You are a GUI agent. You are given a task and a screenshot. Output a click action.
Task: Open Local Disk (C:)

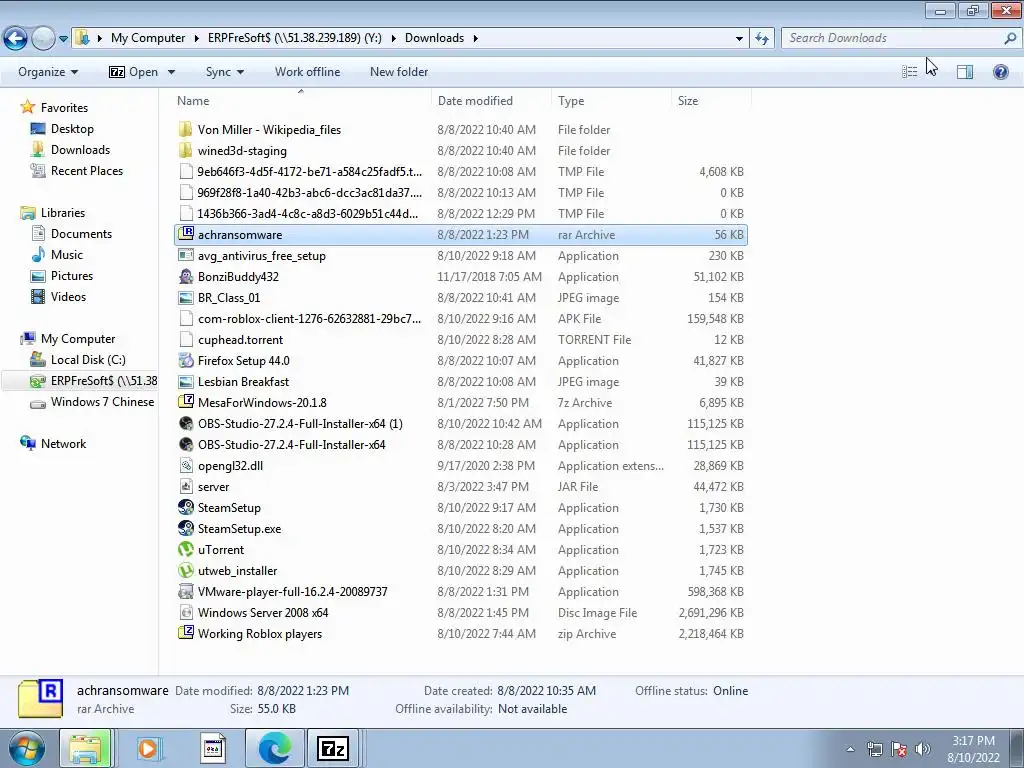tap(88, 360)
